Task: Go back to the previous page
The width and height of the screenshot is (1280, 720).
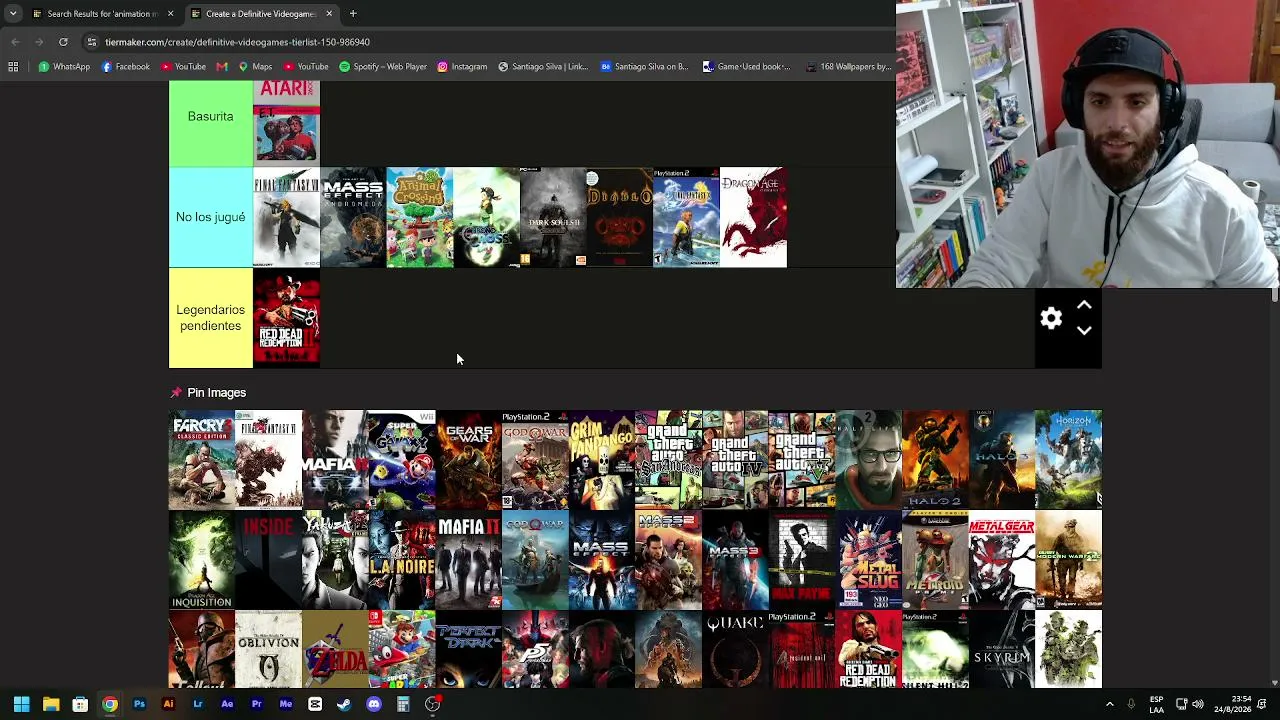Action: 15,42
